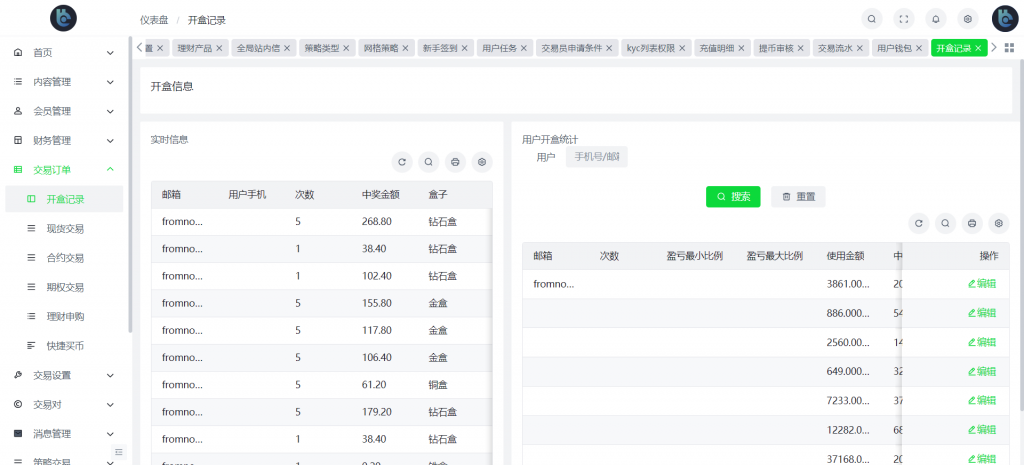The height and width of the screenshot is (465, 1024).
Task: Toggle fullscreen mode in header
Action: (x=904, y=18)
